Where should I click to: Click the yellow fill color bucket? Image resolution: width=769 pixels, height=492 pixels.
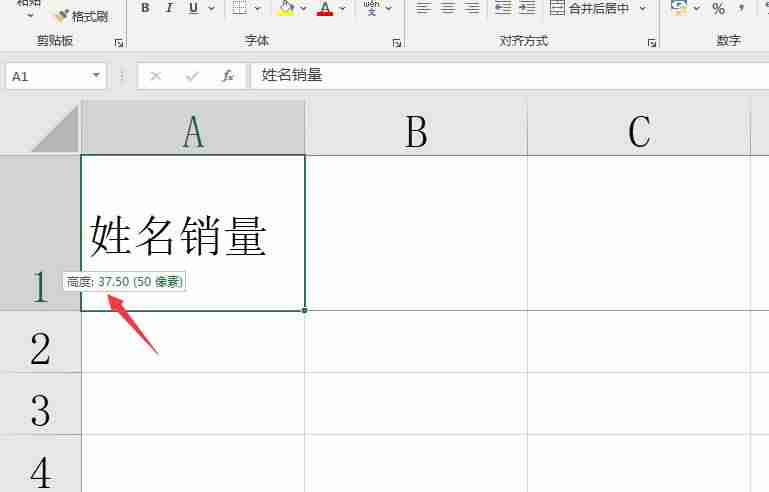coord(286,8)
